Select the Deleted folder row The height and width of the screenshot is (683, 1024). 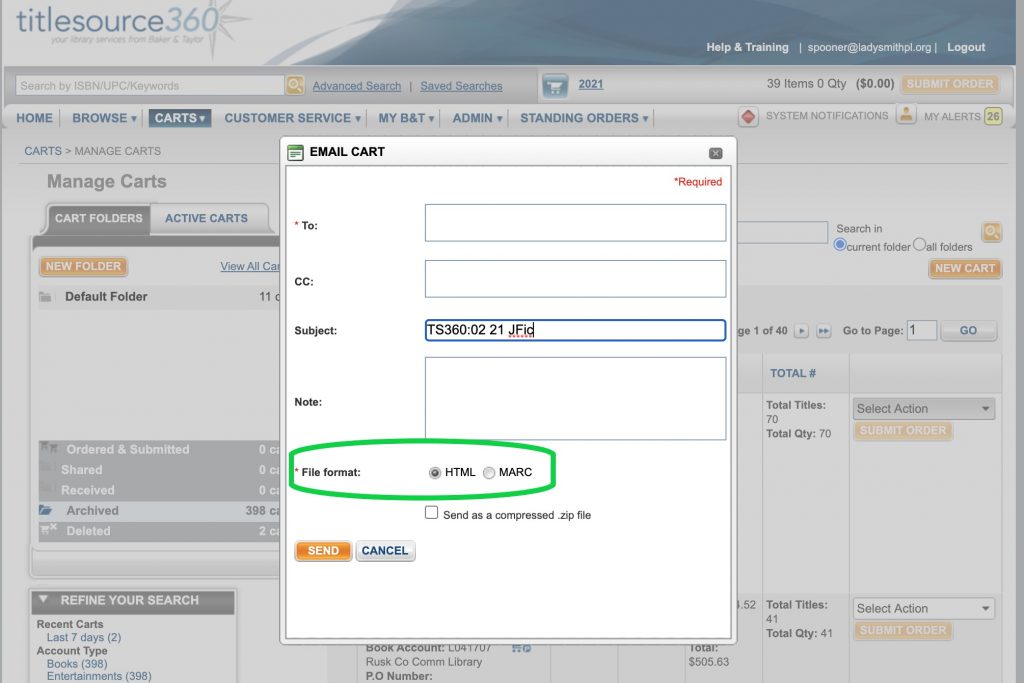159,531
